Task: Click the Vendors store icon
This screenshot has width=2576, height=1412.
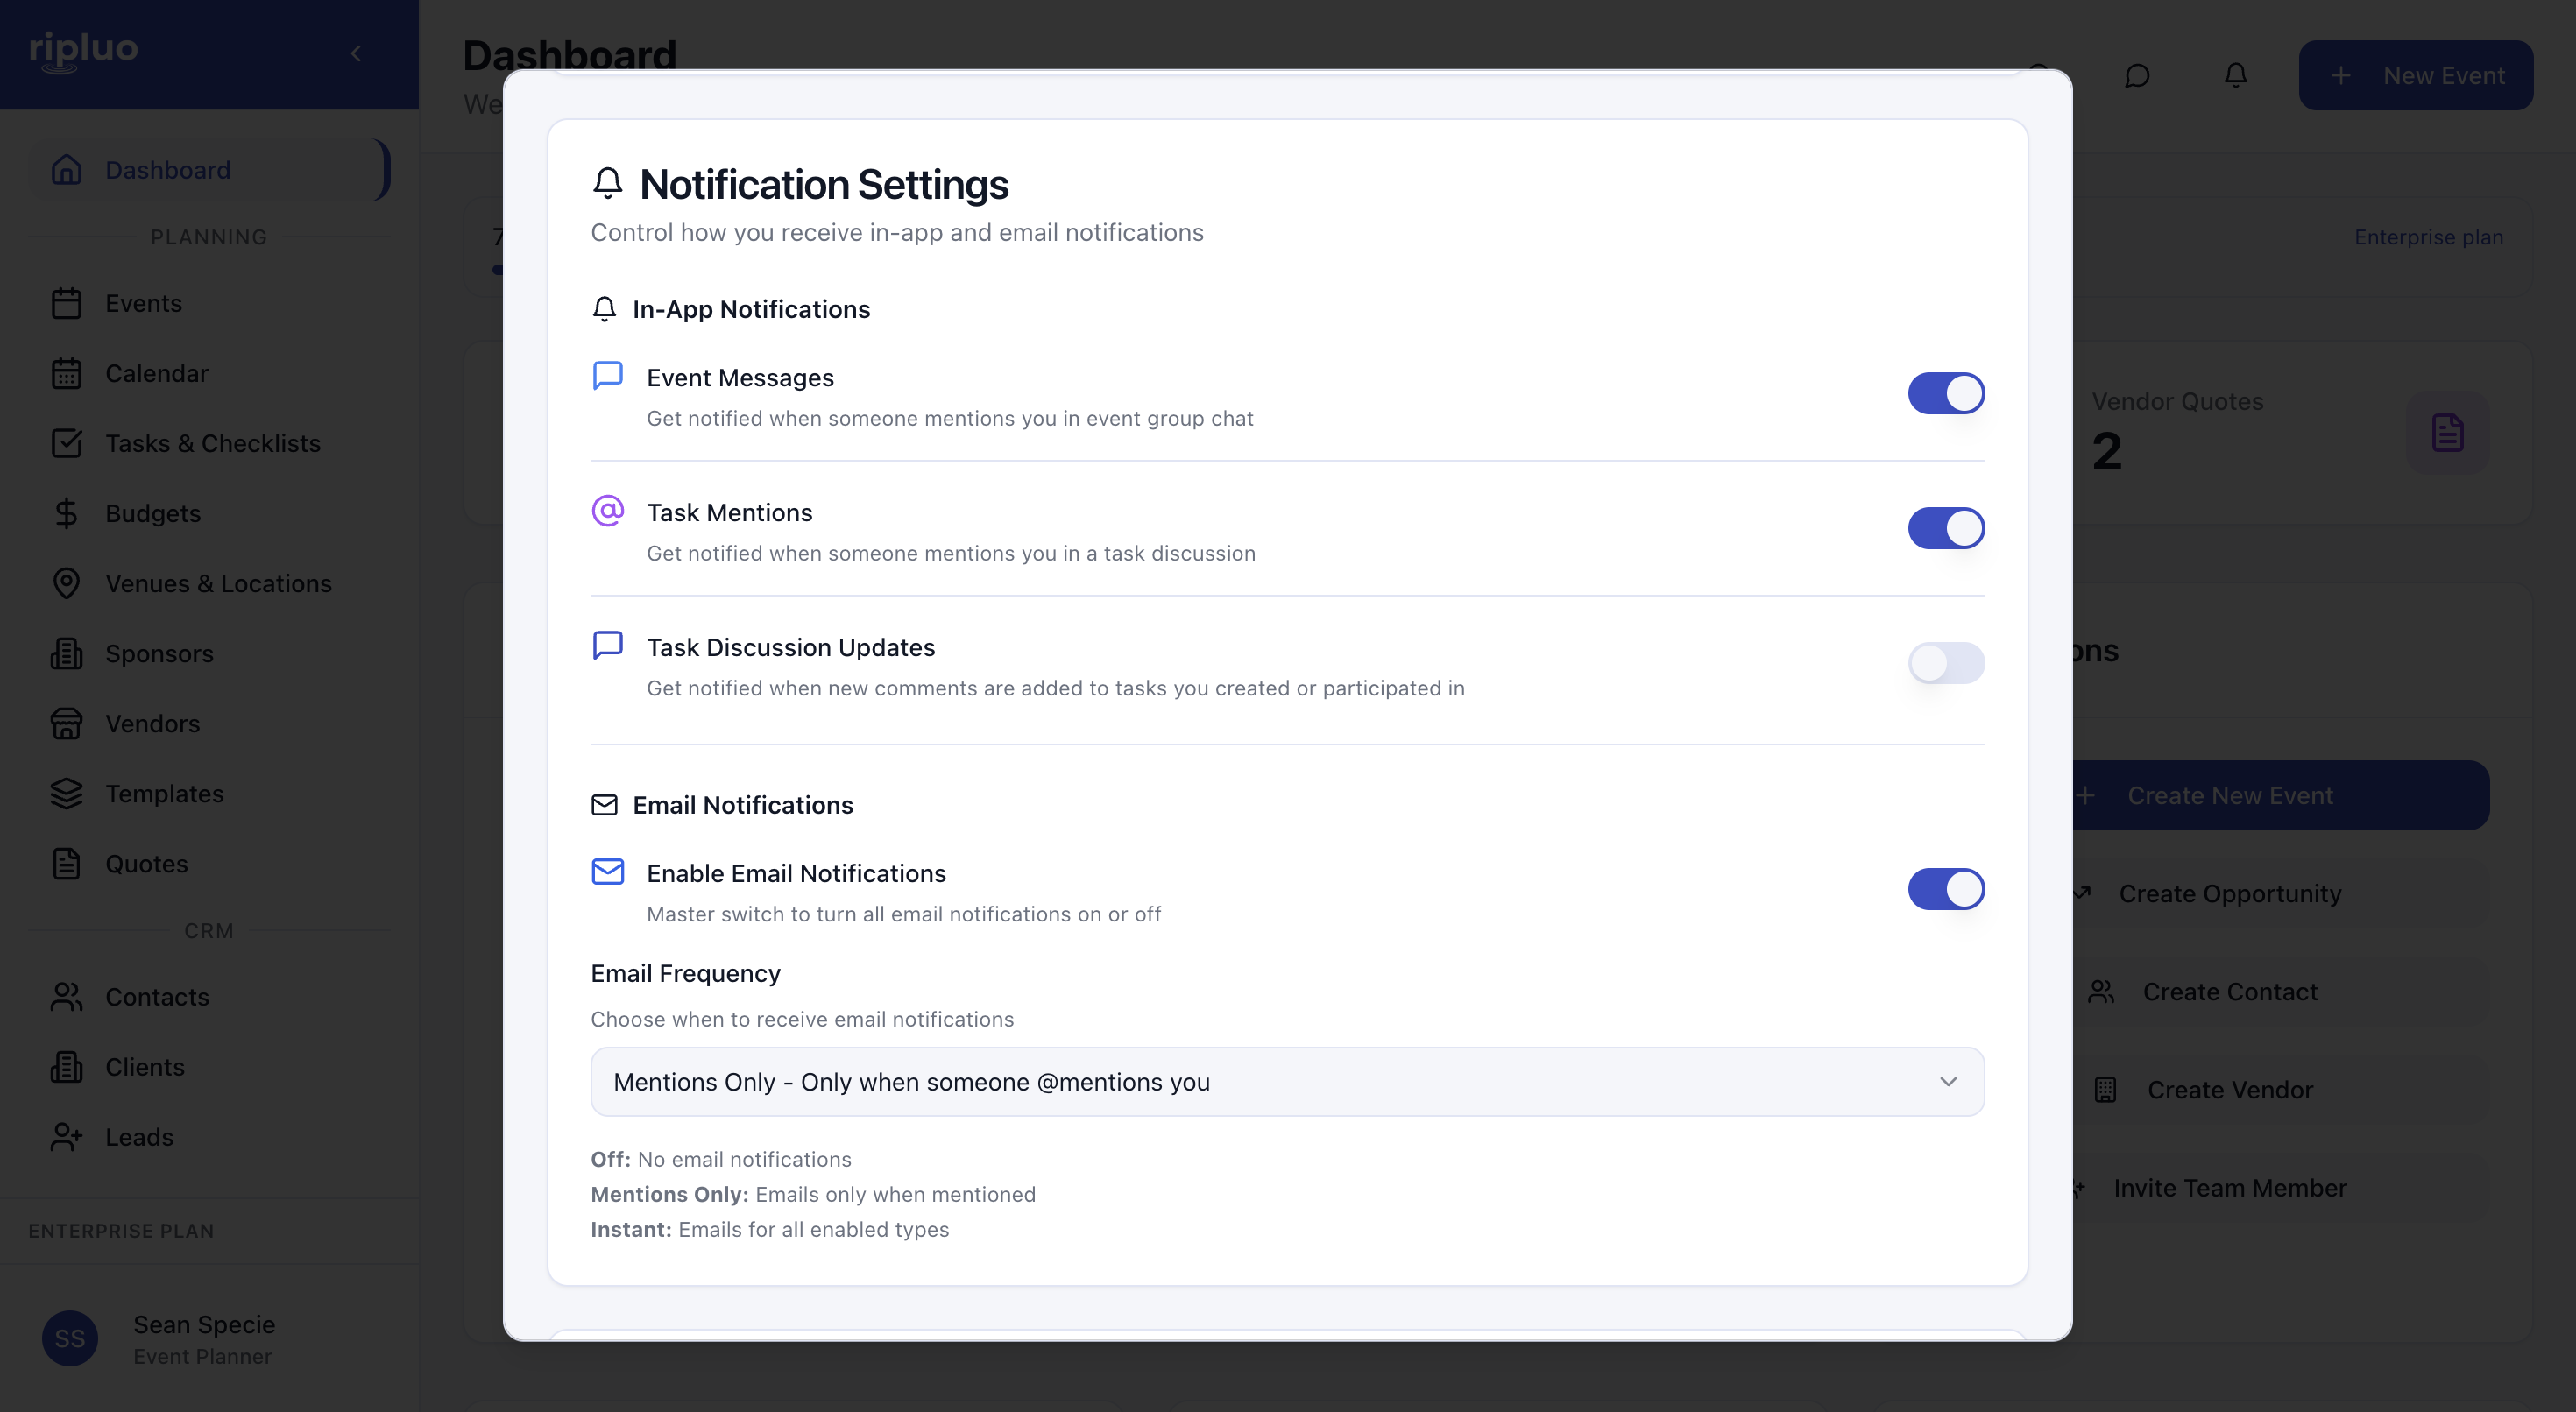Action: click(67, 723)
